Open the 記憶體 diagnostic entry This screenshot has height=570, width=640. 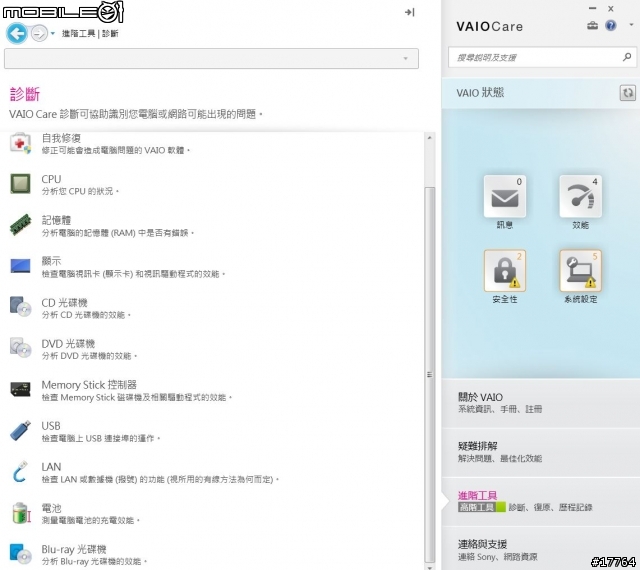[56, 220]
